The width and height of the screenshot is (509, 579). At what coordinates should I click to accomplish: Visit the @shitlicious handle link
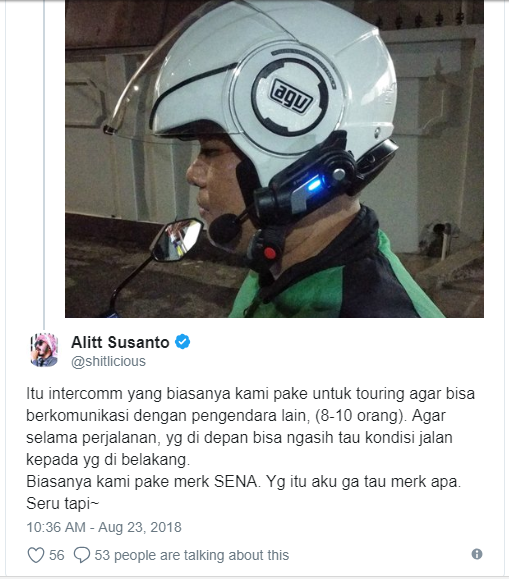click(x=108, y=361)
